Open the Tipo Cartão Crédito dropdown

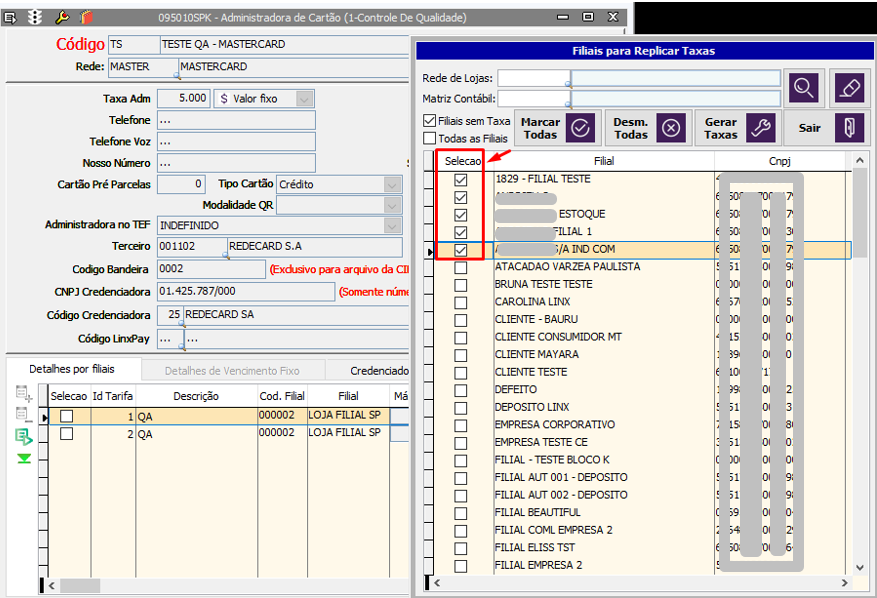tap(393, 185)
